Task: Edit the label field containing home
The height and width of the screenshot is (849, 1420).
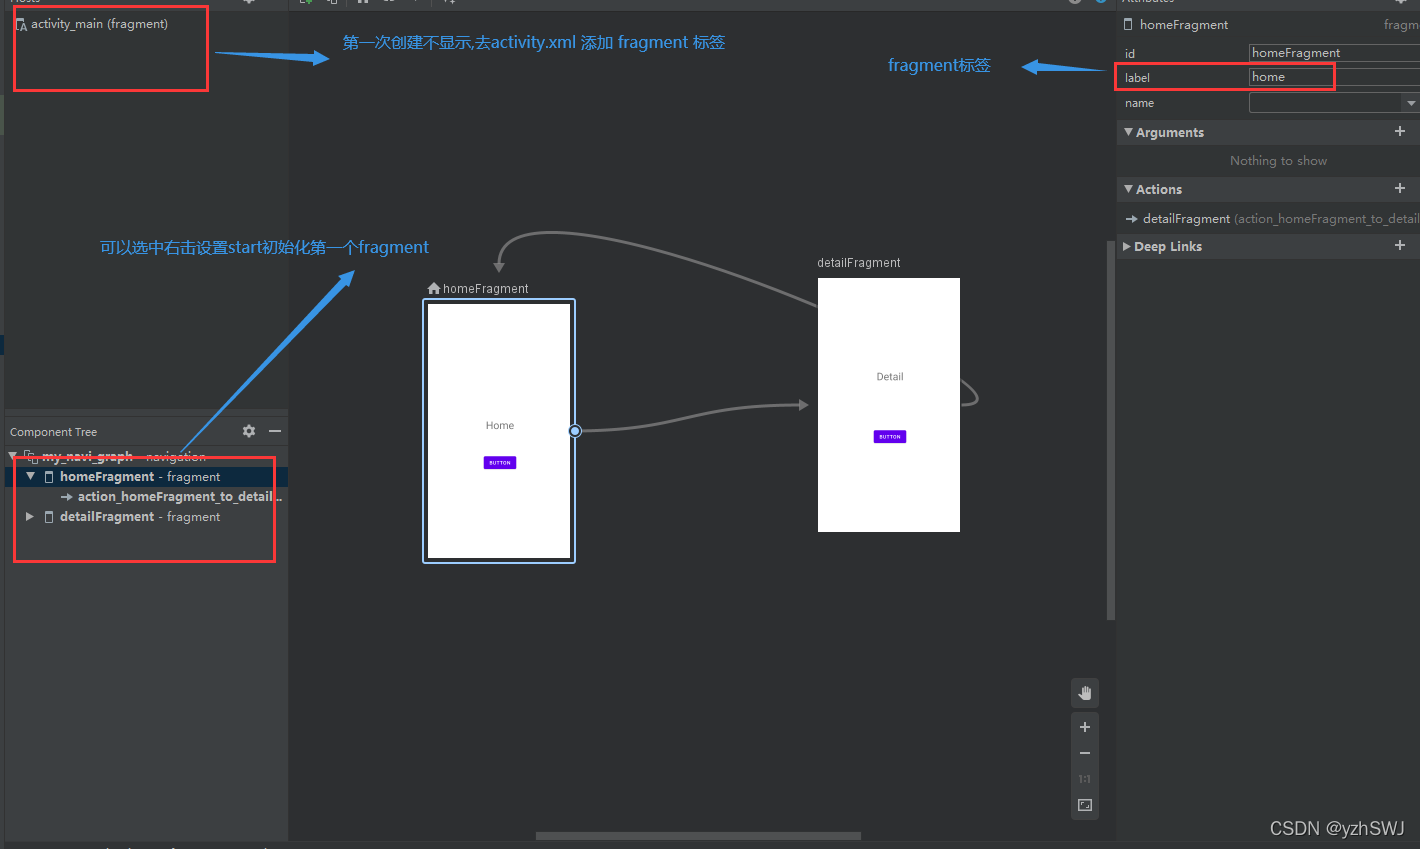Action: (x=1291, y=76)
